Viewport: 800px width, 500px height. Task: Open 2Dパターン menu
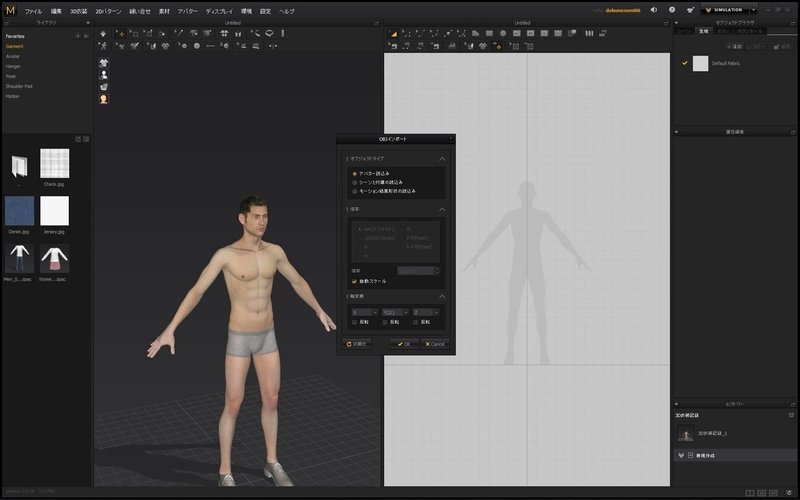(x=108, y=11)
